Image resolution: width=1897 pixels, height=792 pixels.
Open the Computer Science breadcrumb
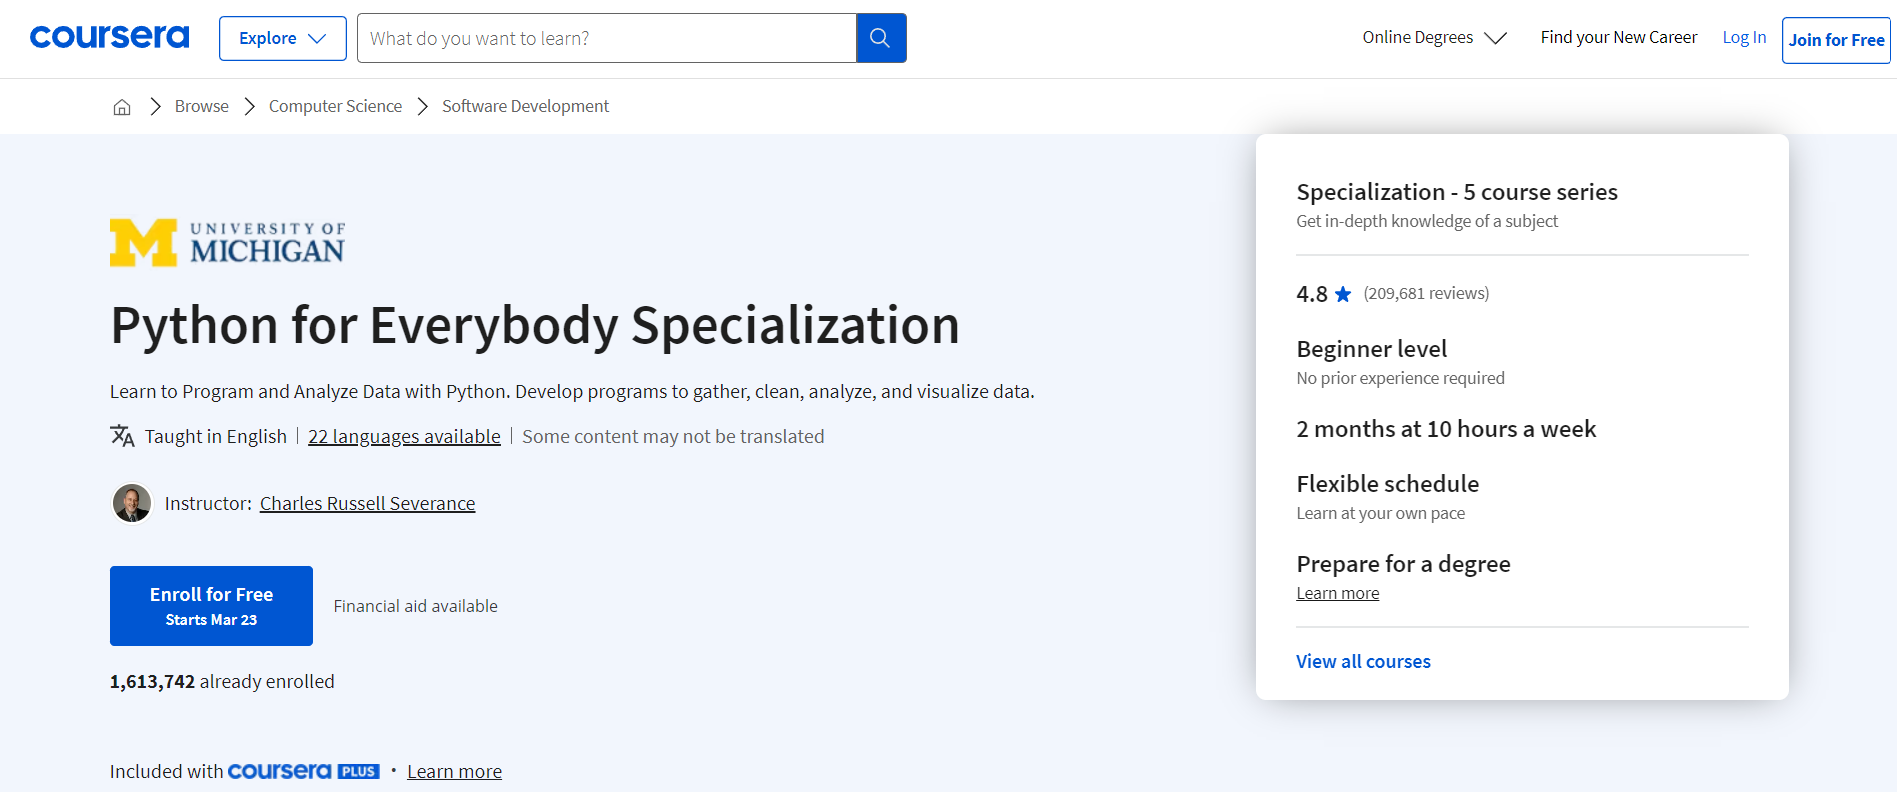[x=335, y=106]
